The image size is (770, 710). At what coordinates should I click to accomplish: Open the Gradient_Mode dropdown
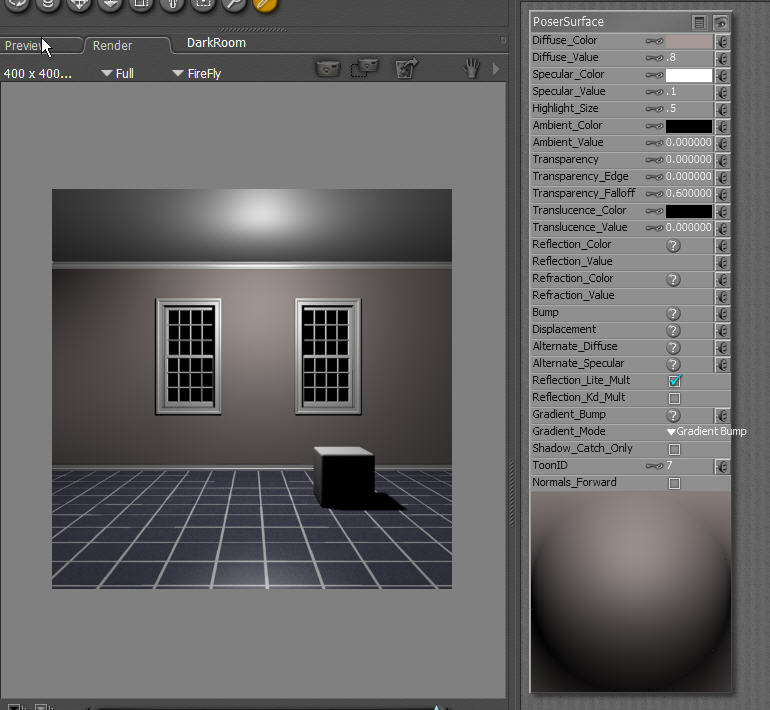click(x=706, y=432)
